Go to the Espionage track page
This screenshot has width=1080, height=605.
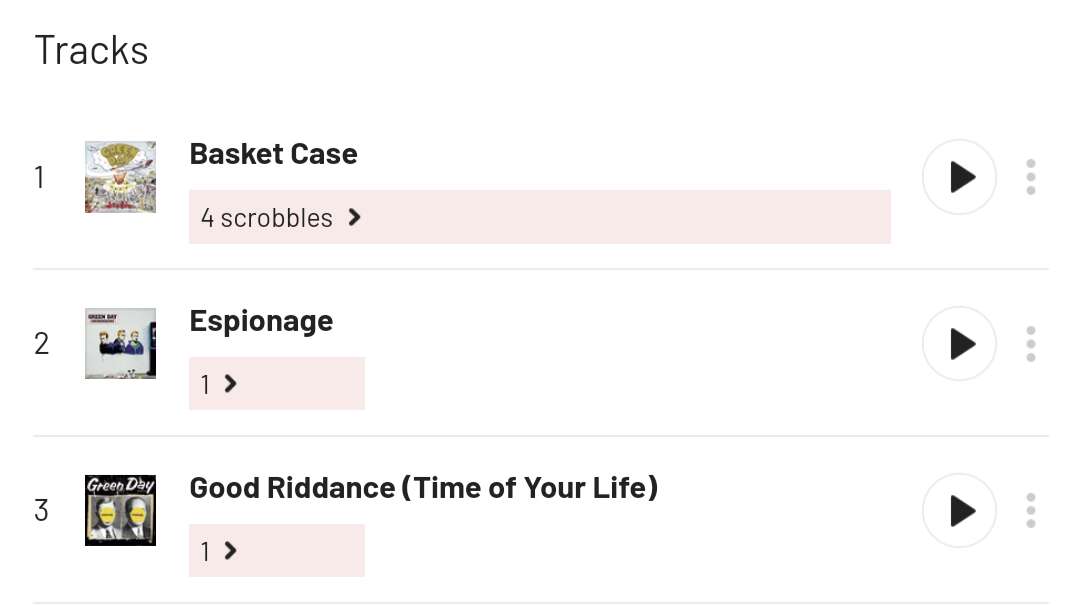click(261, 321)
